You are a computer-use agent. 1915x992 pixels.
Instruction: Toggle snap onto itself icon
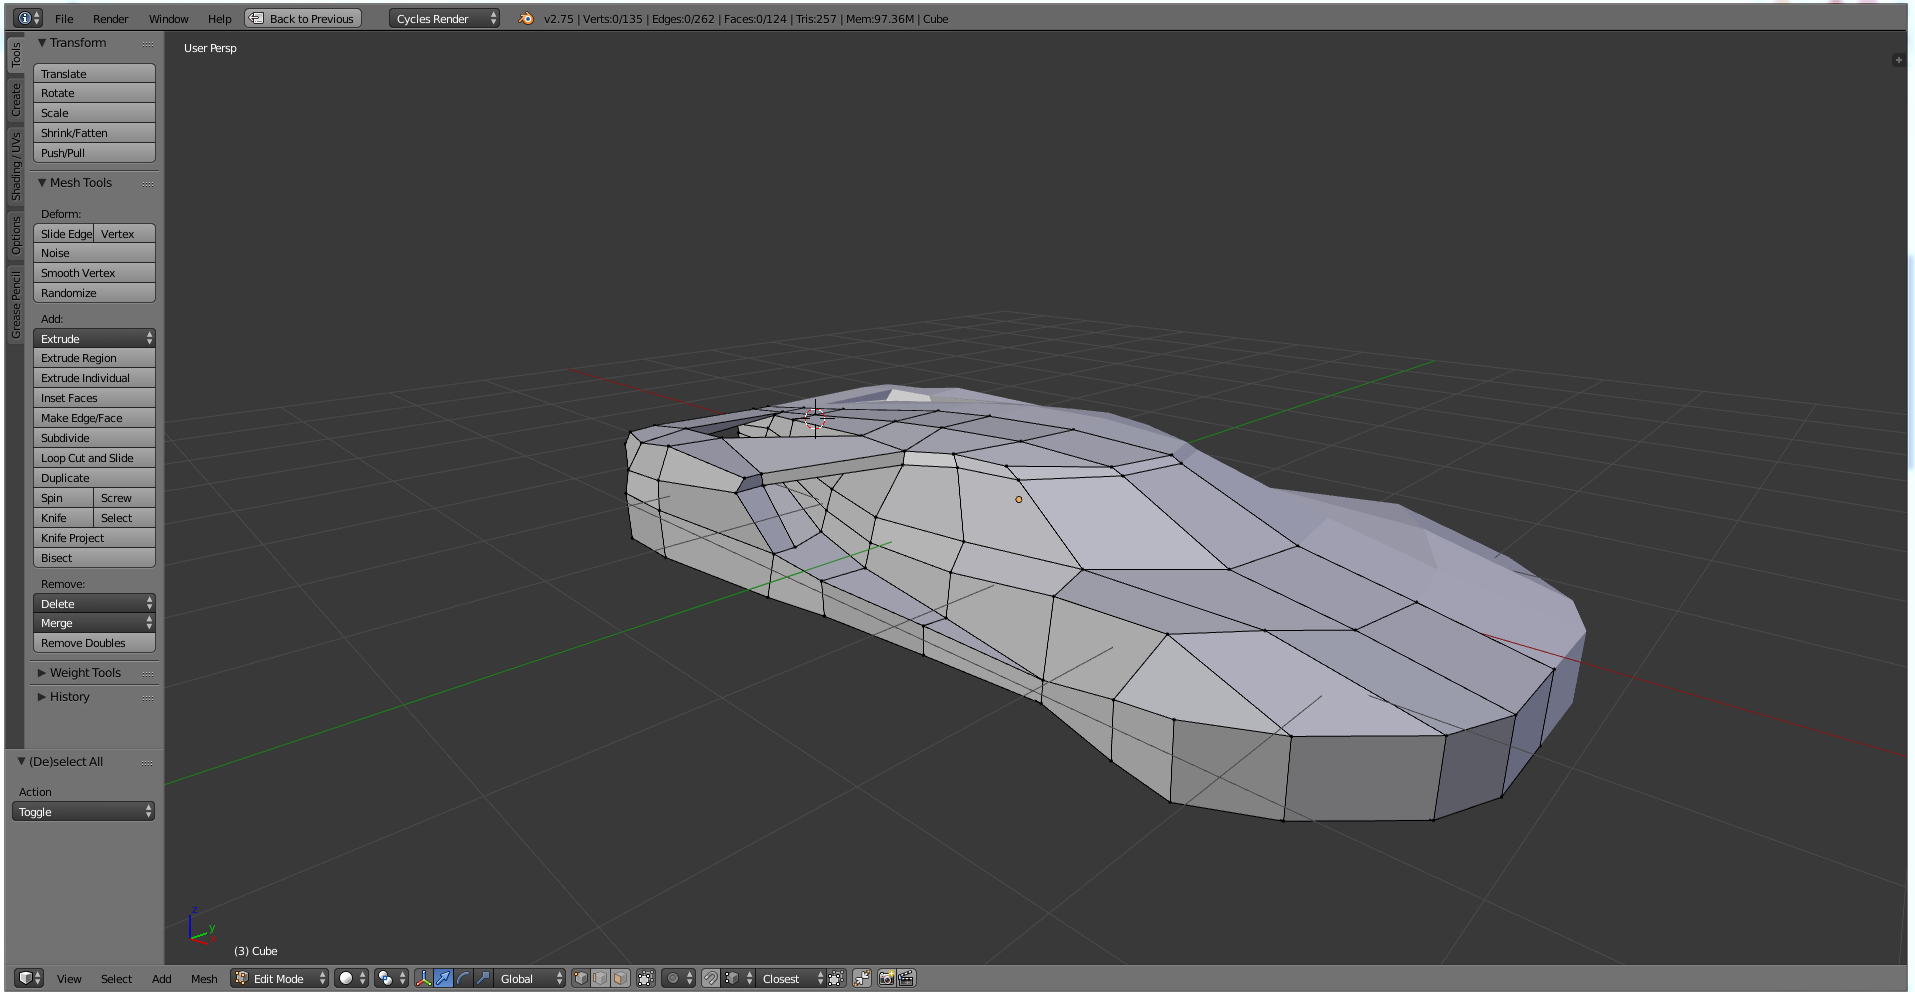836,978
